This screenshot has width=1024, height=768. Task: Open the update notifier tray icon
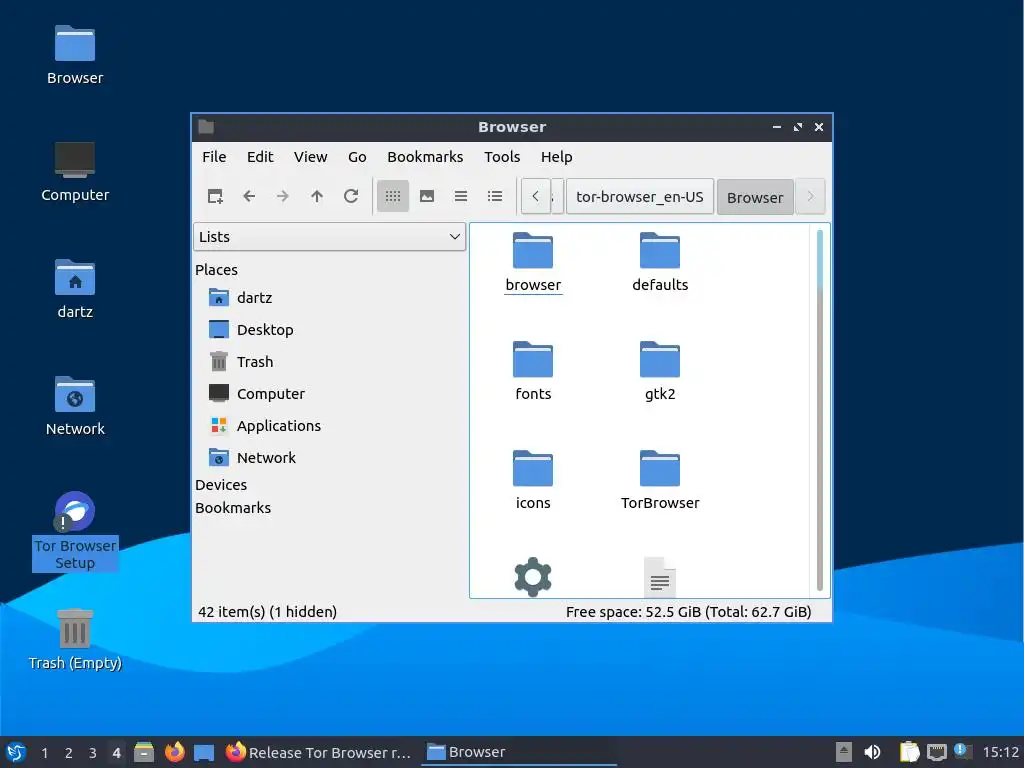pos(963,751)
